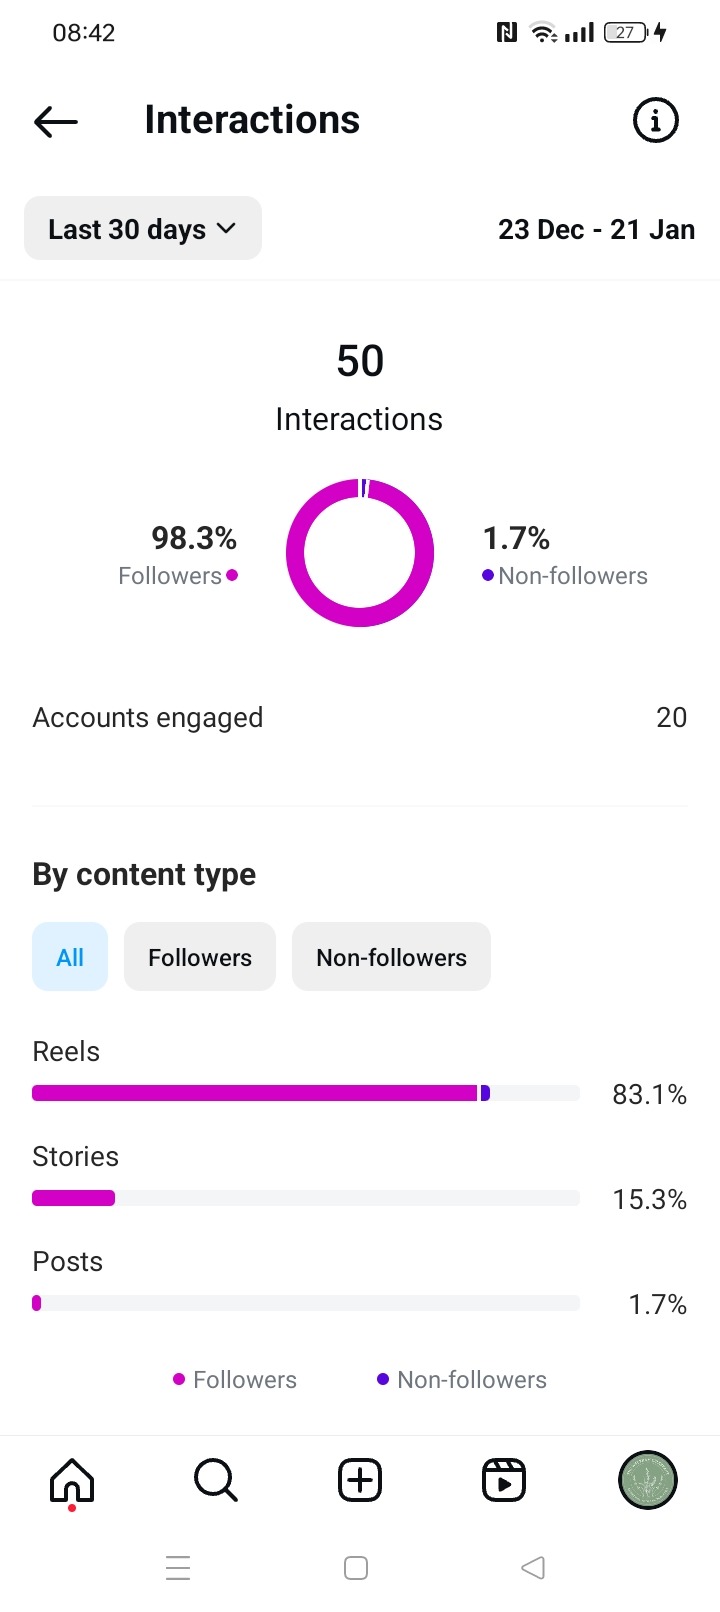Open the profile avatar thumbnail
The width and height of the screenshot is (720, 1612).
pyautogui.click(x=648, y=1480)
